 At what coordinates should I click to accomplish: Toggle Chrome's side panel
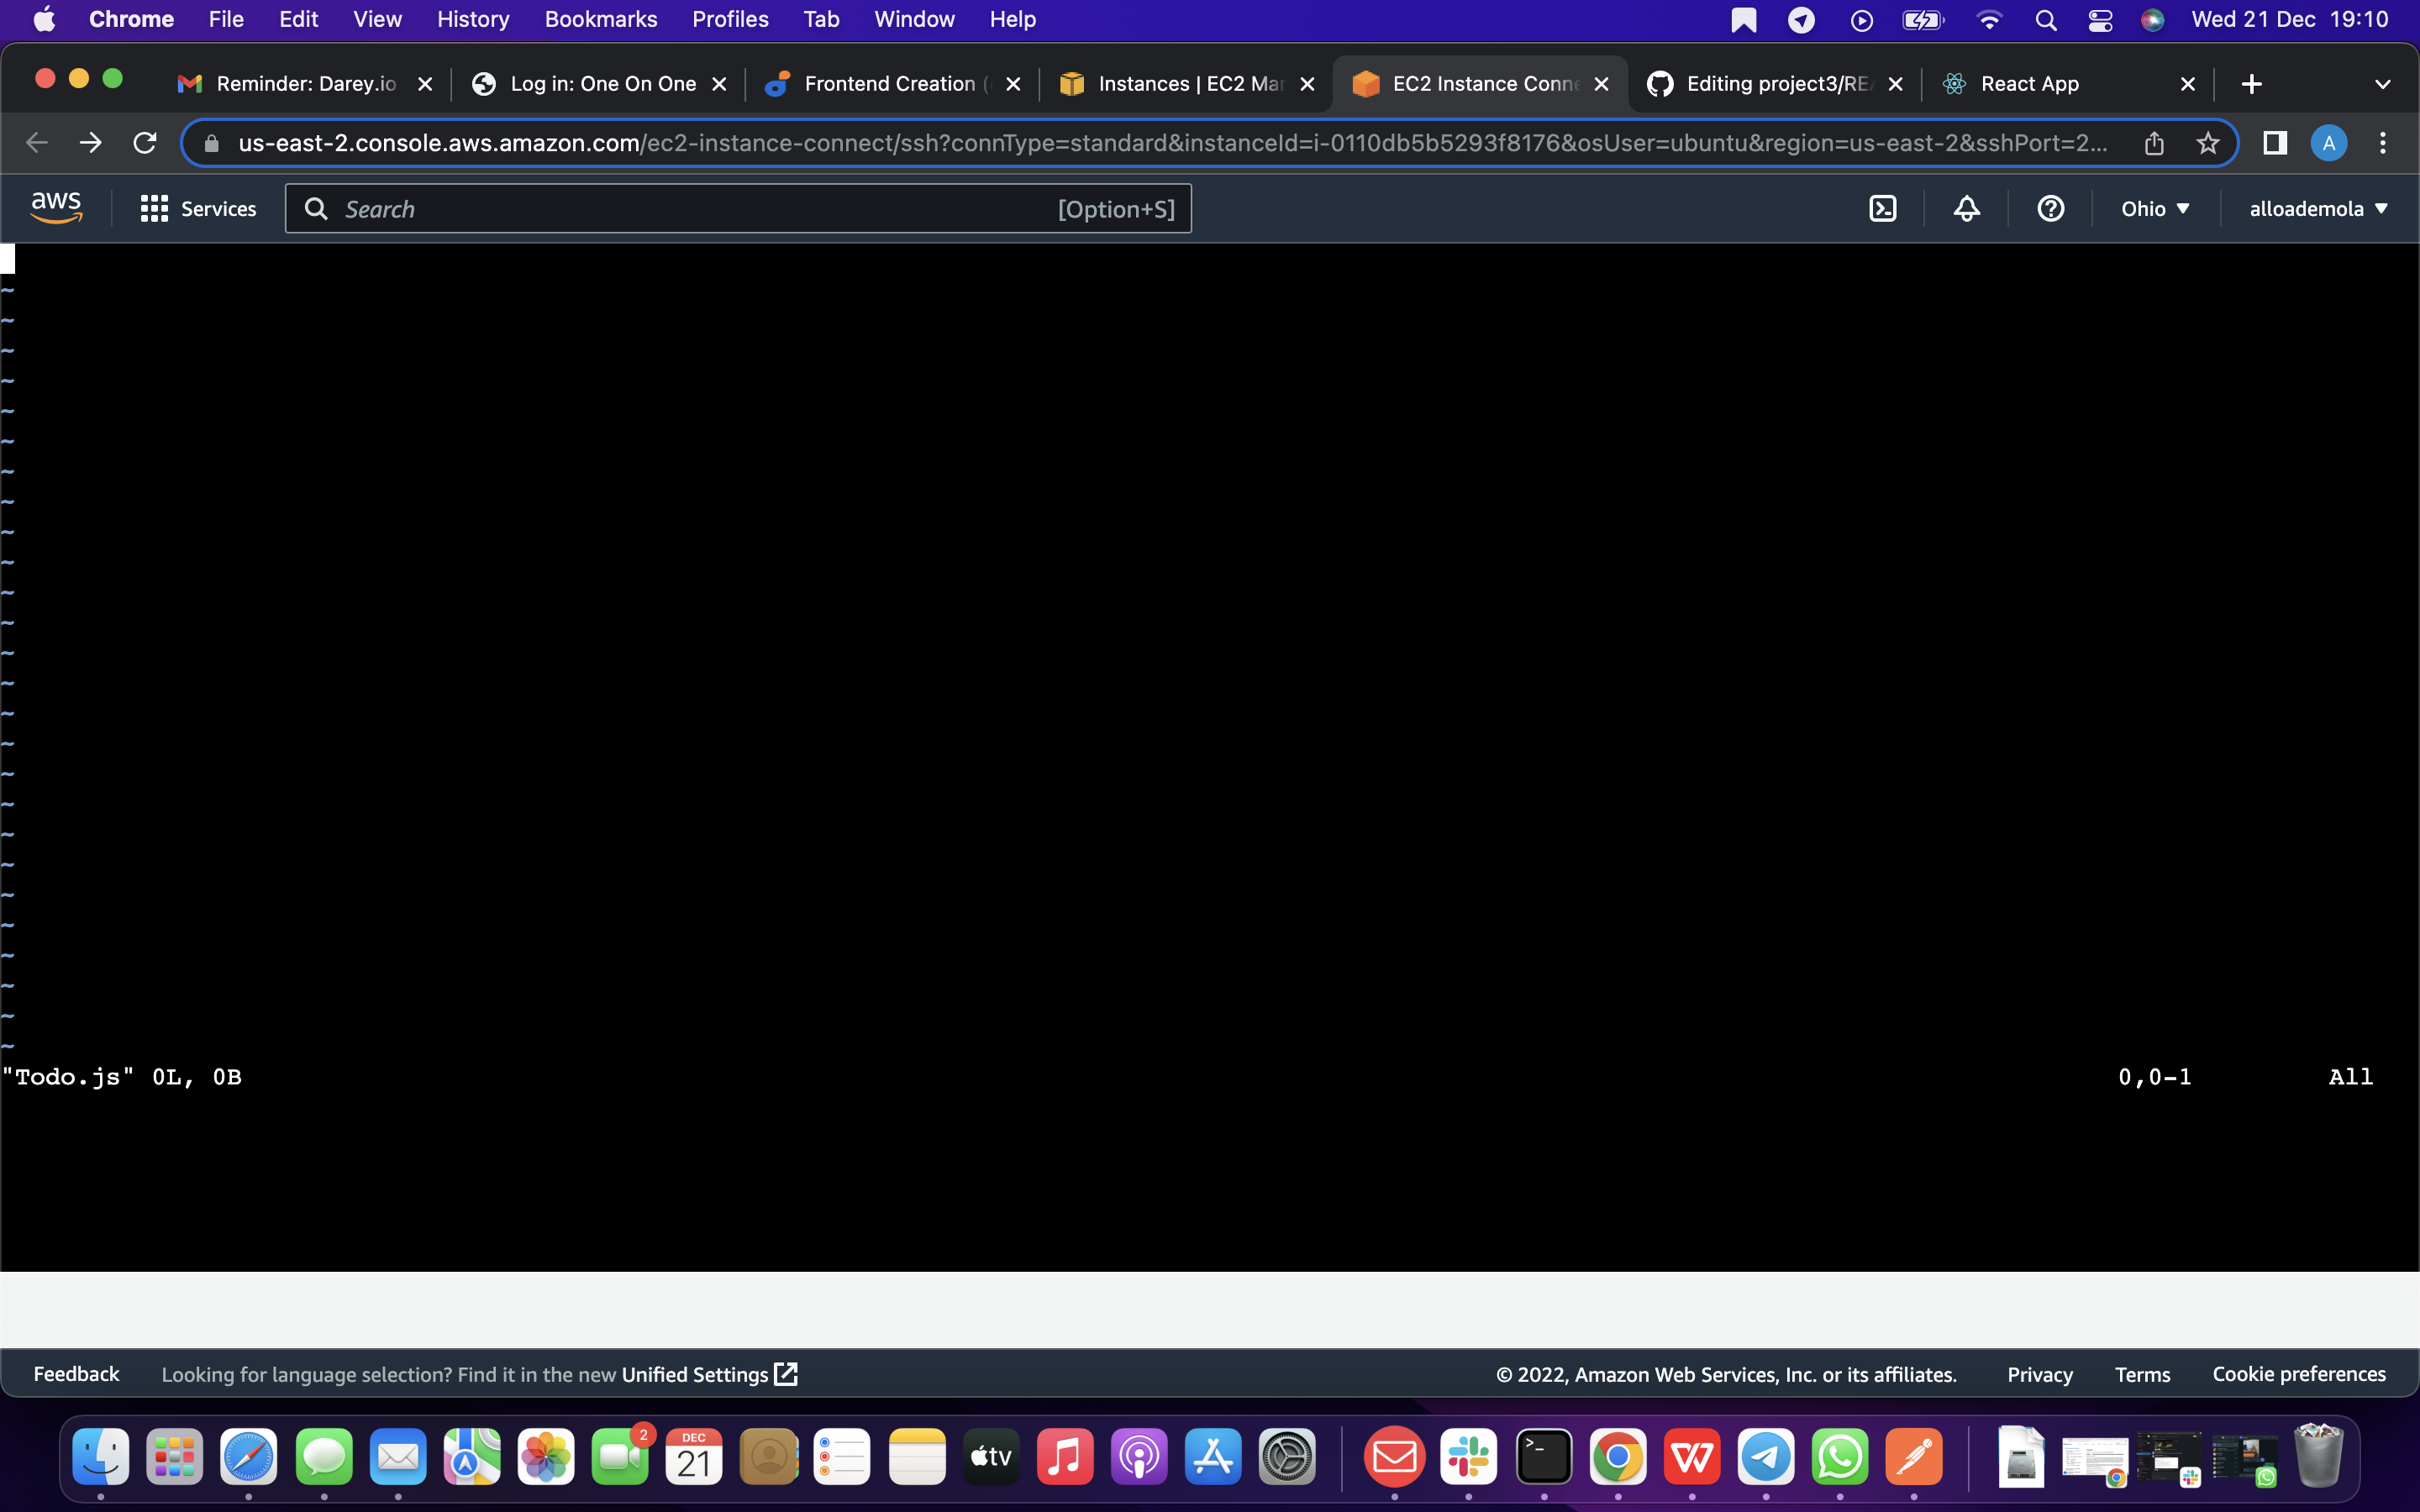[2273, 143]
